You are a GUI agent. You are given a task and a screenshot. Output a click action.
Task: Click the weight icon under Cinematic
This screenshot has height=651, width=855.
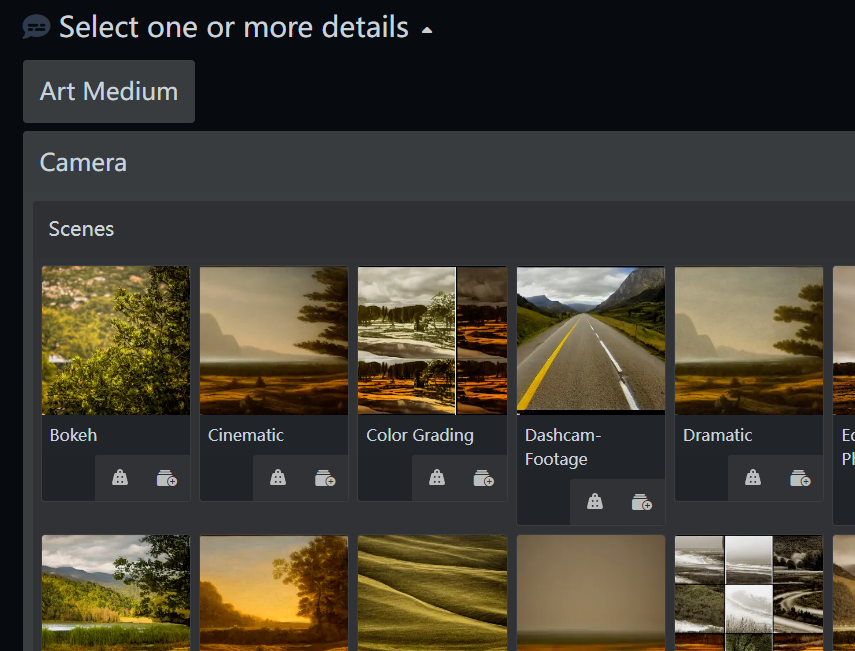coord(278,478)
